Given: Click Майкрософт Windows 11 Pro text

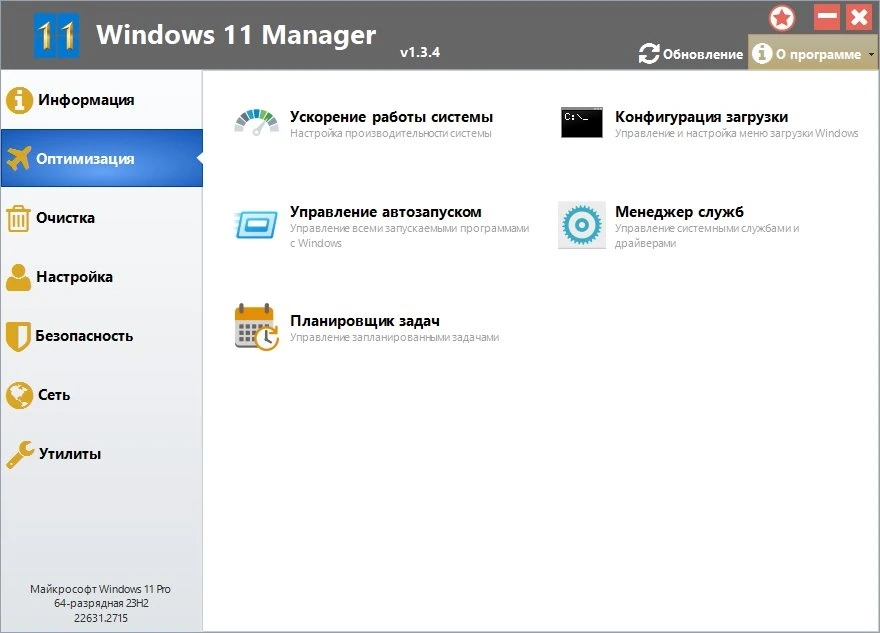Looking at the screenshot, I should [x=100, y=589].
